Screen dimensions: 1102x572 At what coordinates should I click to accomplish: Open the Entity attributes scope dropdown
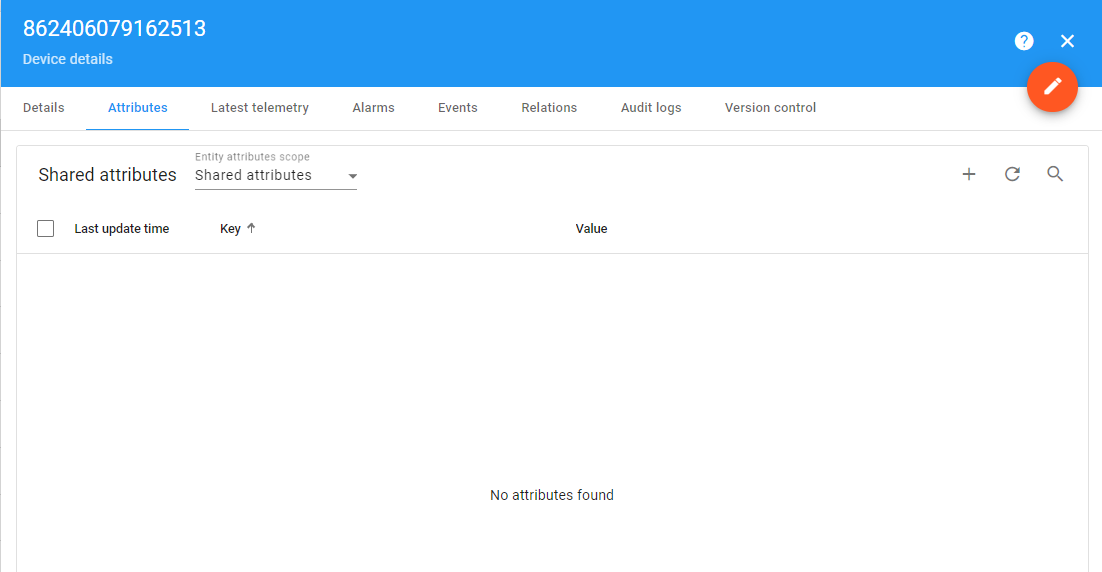[276, 176]
